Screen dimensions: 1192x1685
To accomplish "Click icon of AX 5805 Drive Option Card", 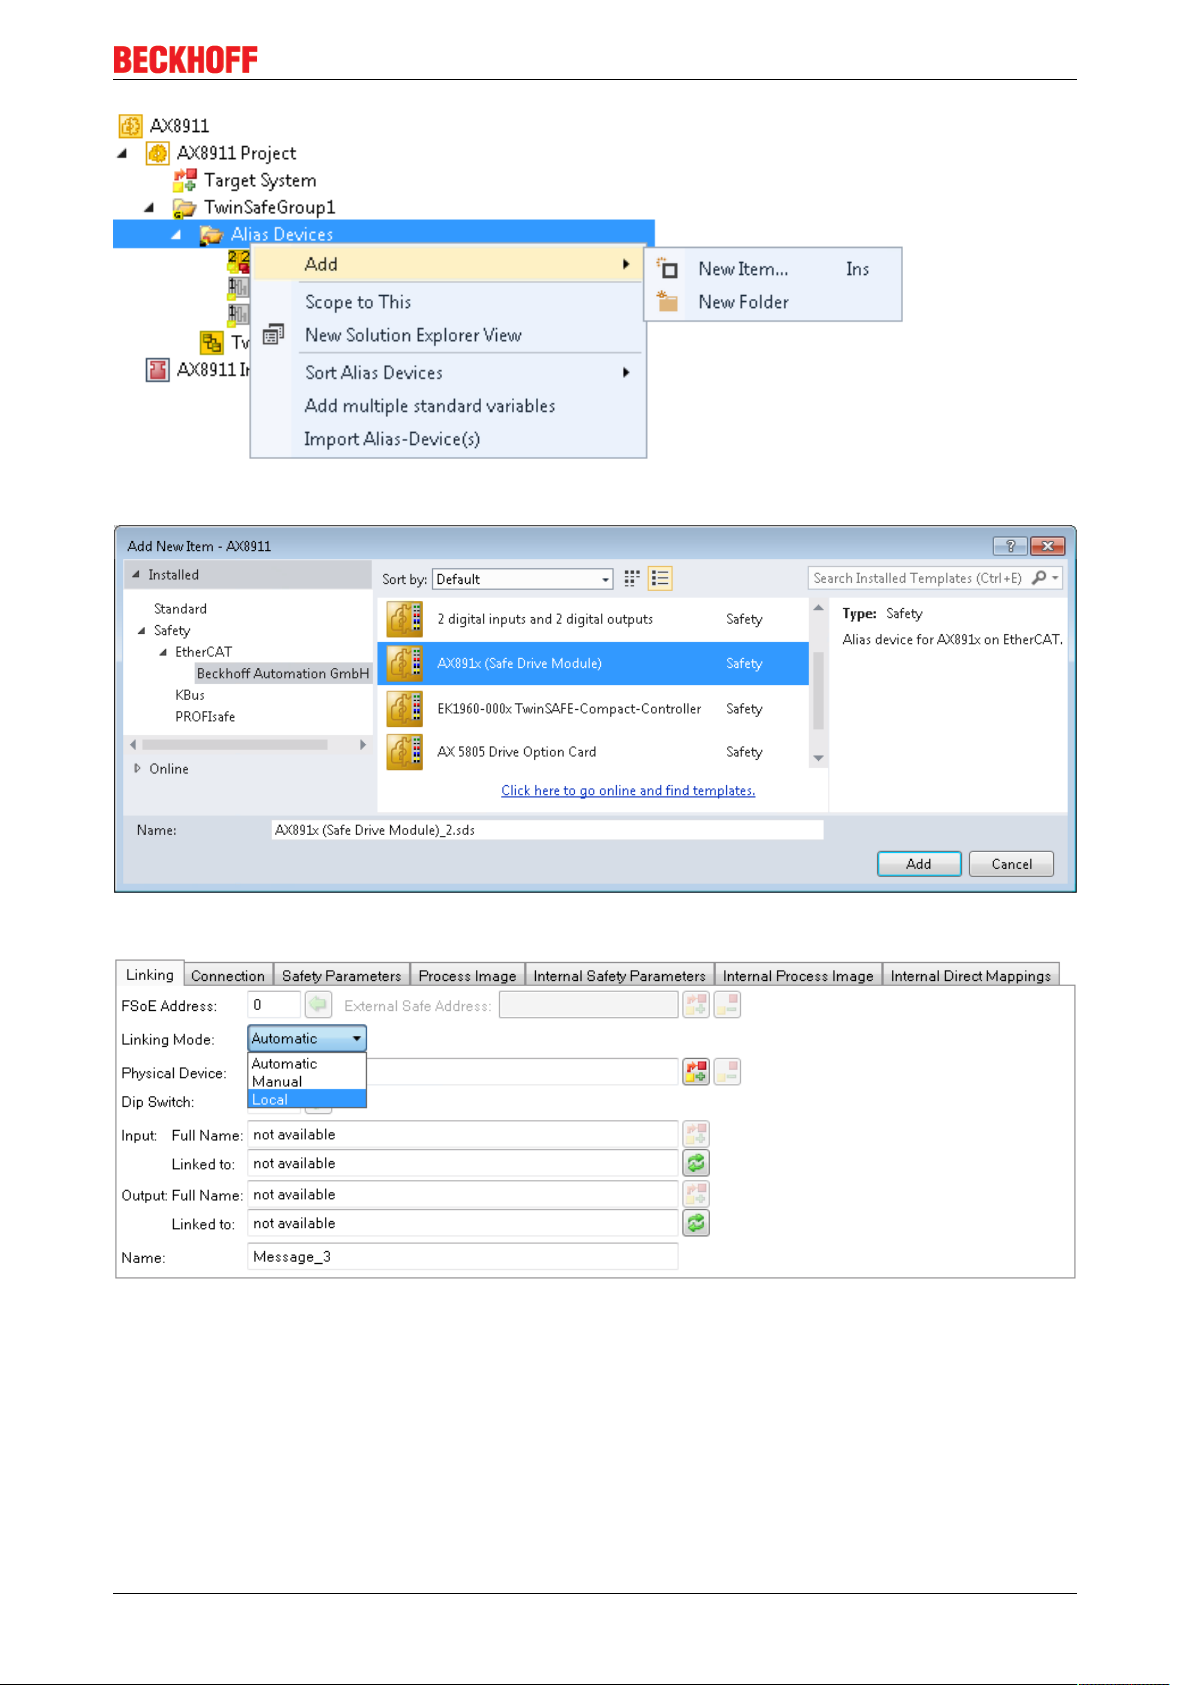I will pyautogui.click(x=405, y=752).
